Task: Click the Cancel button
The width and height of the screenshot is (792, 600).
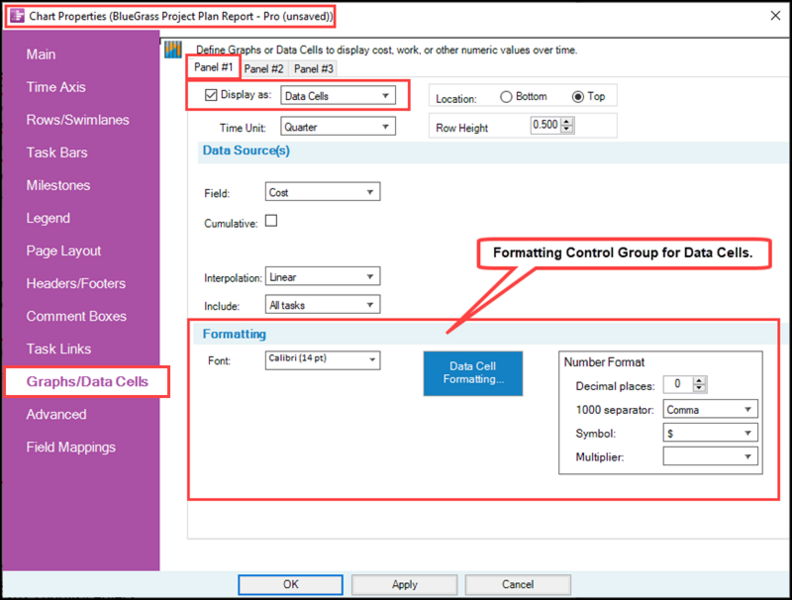Action: (518, 584)
